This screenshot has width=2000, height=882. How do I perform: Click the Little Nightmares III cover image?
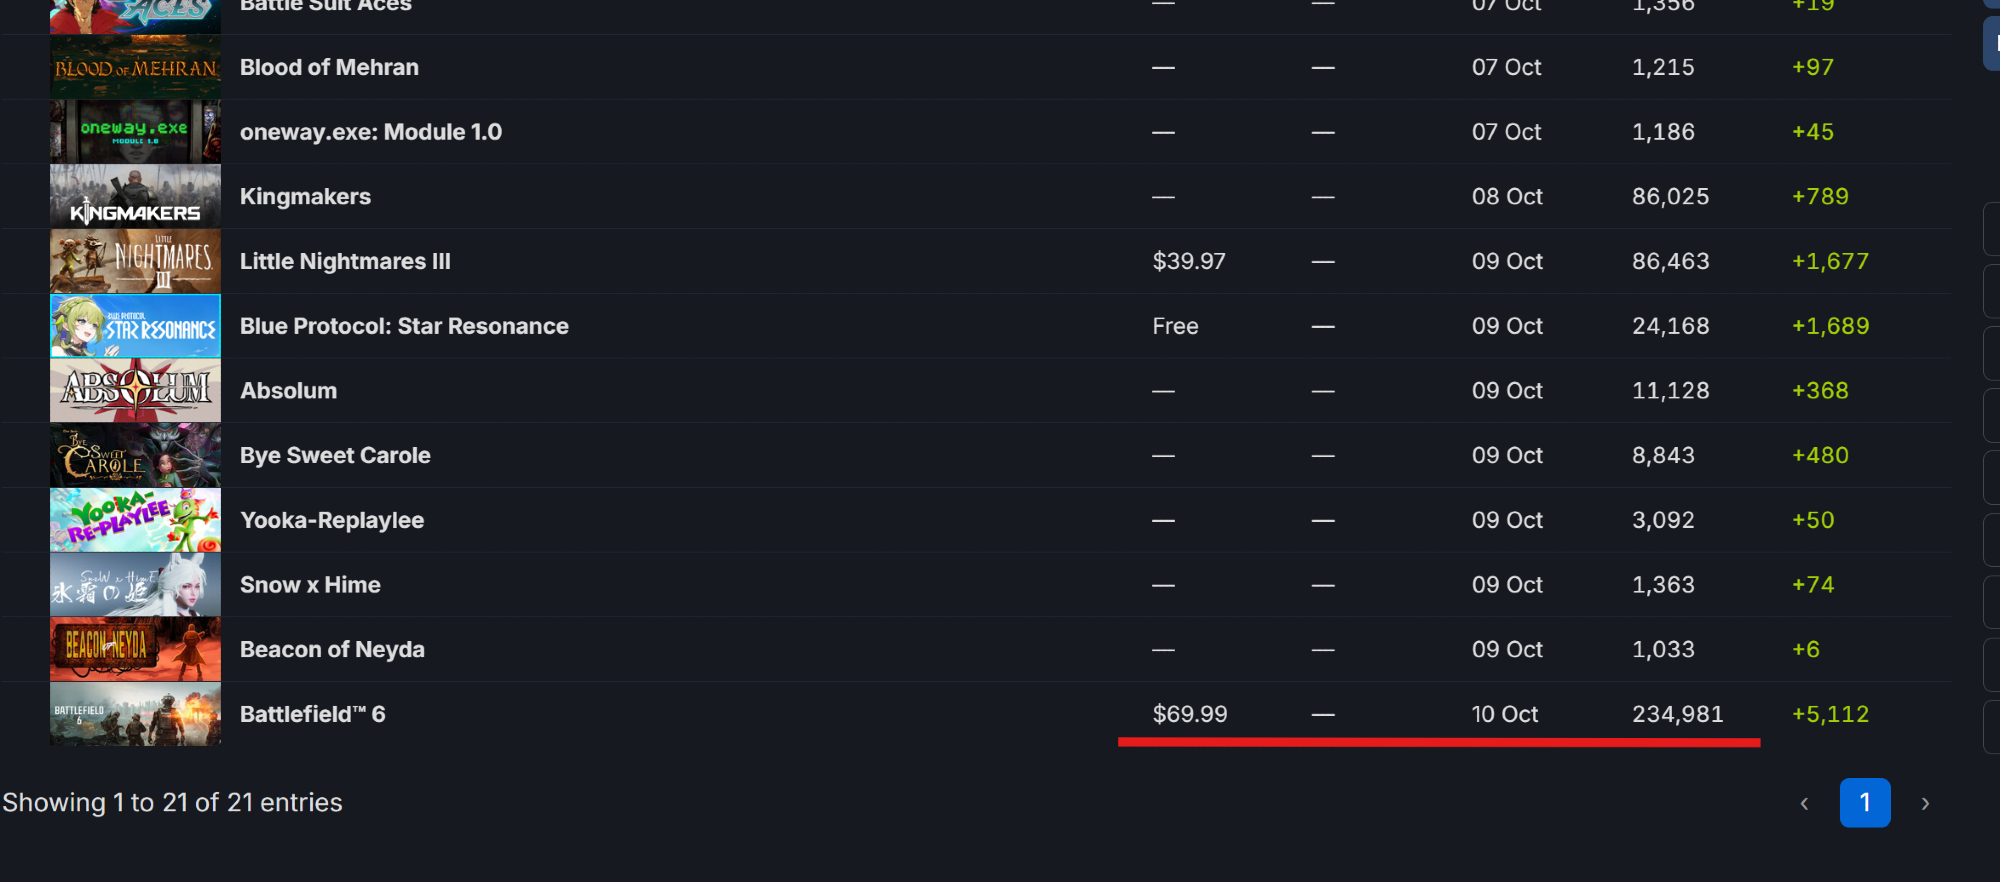(135, 261)
